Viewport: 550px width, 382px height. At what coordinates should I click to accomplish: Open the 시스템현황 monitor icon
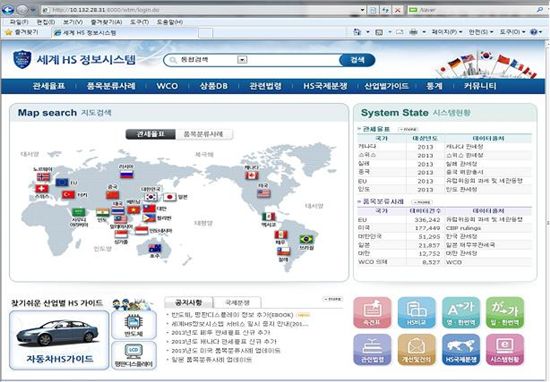pyautogui.click(x=505, y=349)
